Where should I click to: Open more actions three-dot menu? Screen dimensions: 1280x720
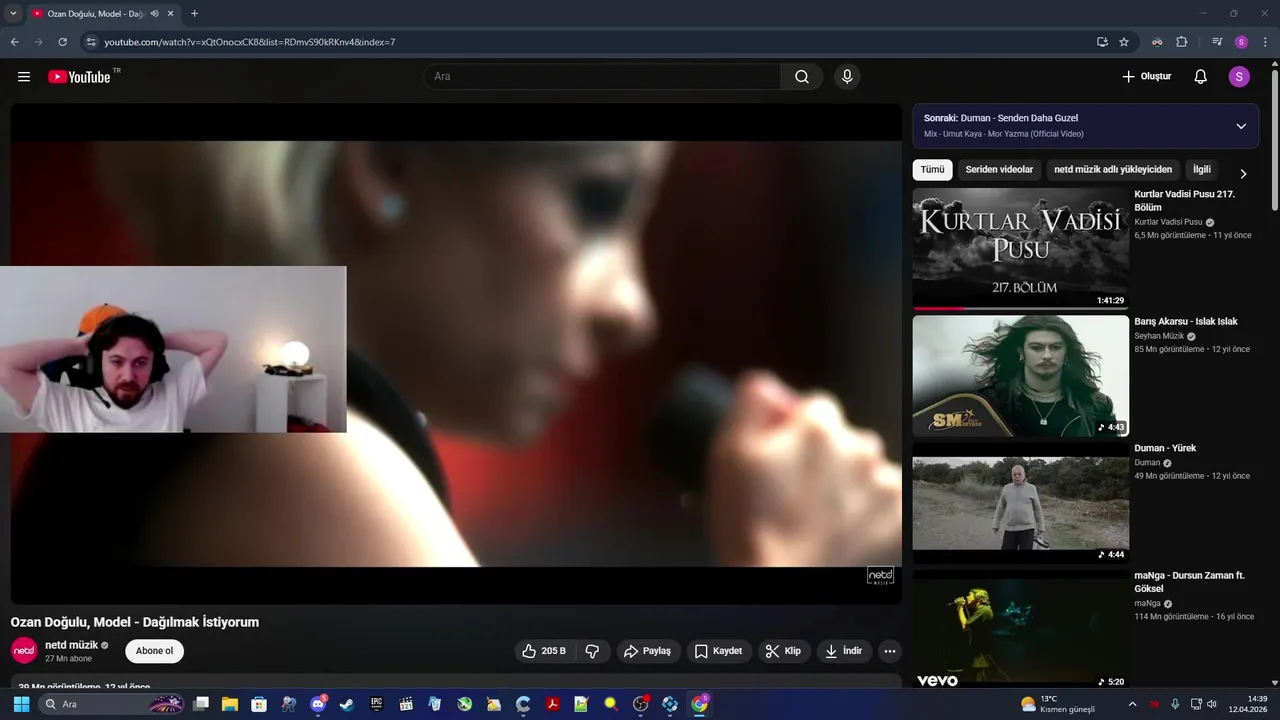click(x=889, y=651)
